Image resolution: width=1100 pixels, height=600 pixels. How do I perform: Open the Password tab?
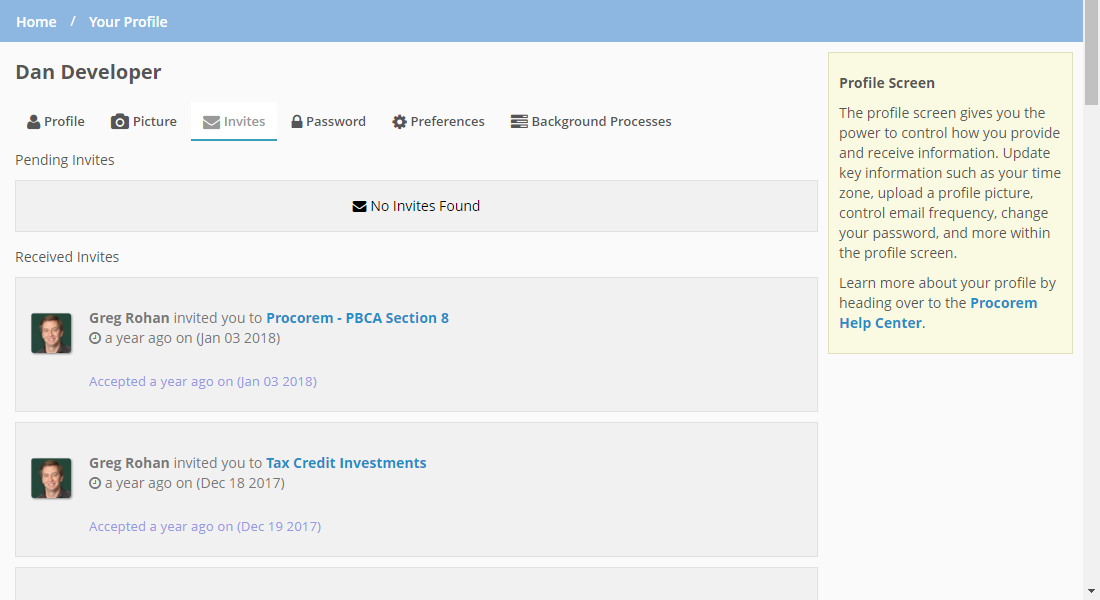(x=328, y=121)
